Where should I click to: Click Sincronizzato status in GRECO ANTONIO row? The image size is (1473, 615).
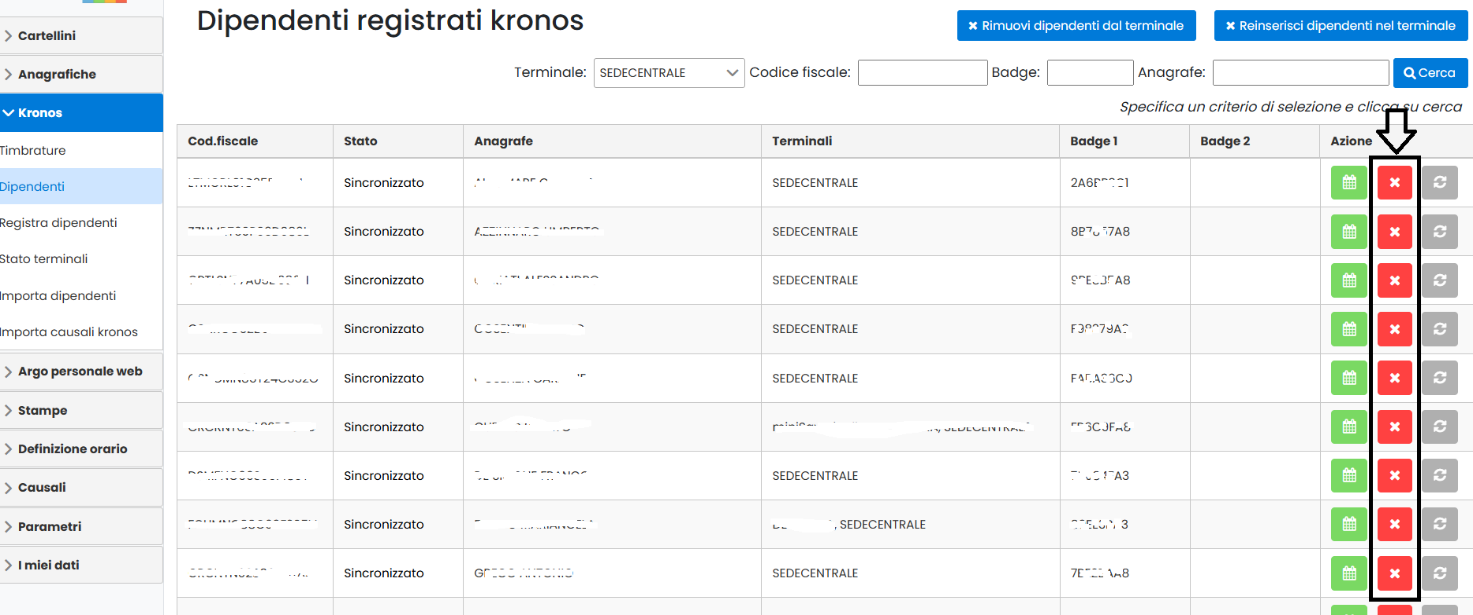pos(384,573)
